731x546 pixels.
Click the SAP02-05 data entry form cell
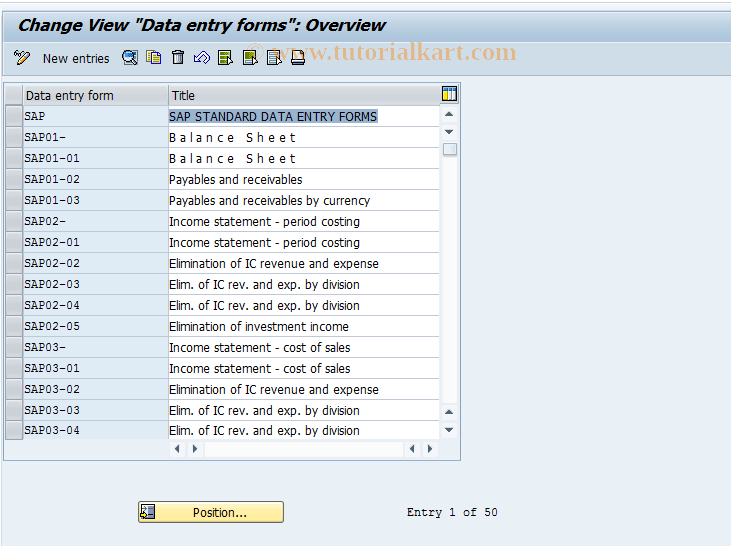(x=96, y=326)
